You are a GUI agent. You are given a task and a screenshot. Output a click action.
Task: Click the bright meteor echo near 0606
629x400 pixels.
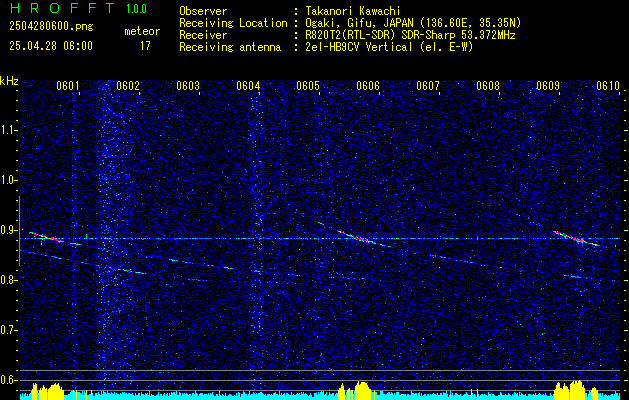354,236
